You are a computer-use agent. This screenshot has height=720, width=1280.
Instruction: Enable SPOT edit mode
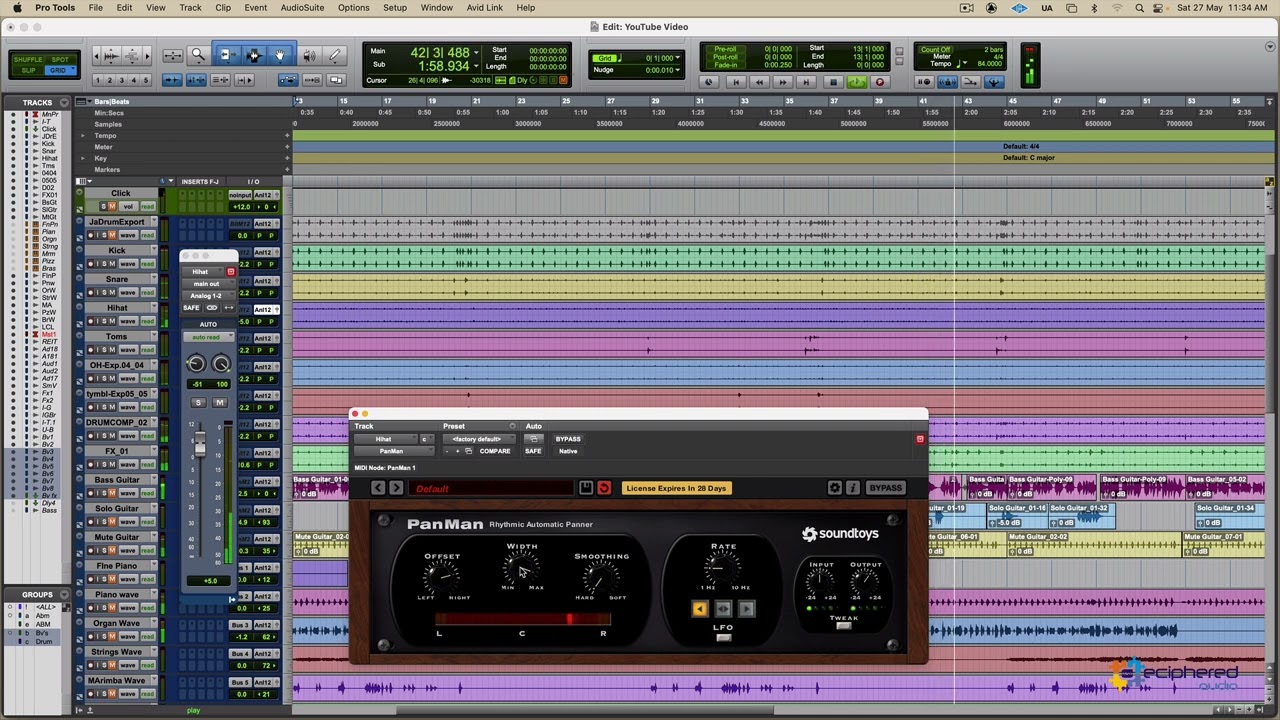click(60, 60)
